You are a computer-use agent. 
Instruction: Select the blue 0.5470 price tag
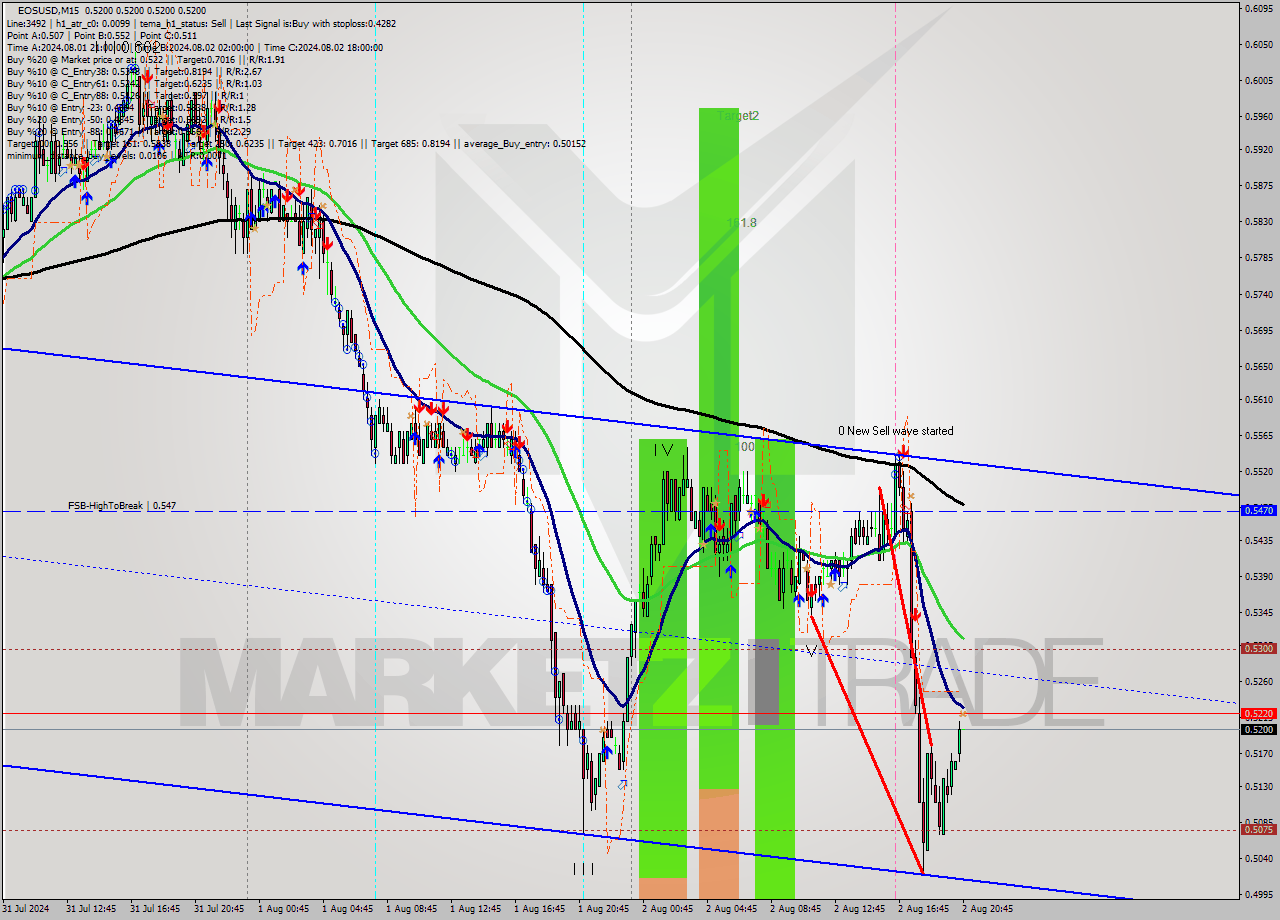(1258, 510)
